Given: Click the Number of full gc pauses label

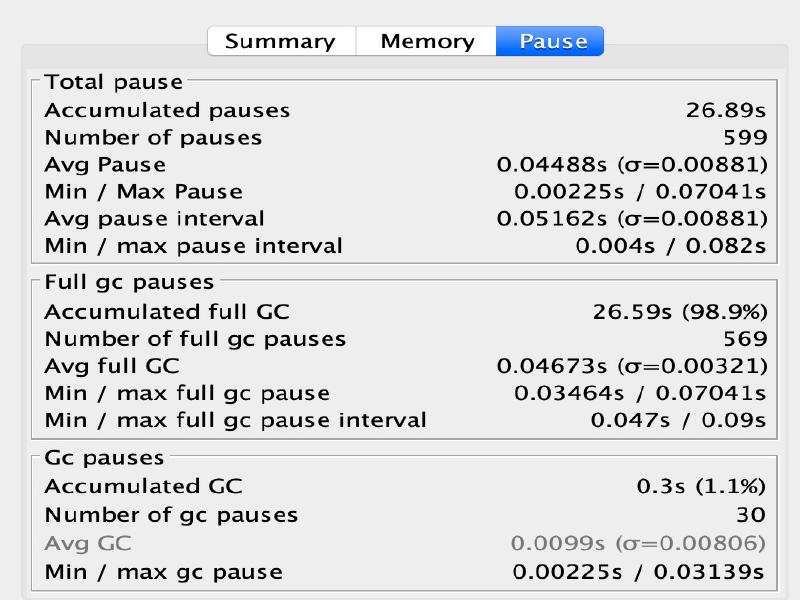Looking at the screenshot, I should (195, 339).
